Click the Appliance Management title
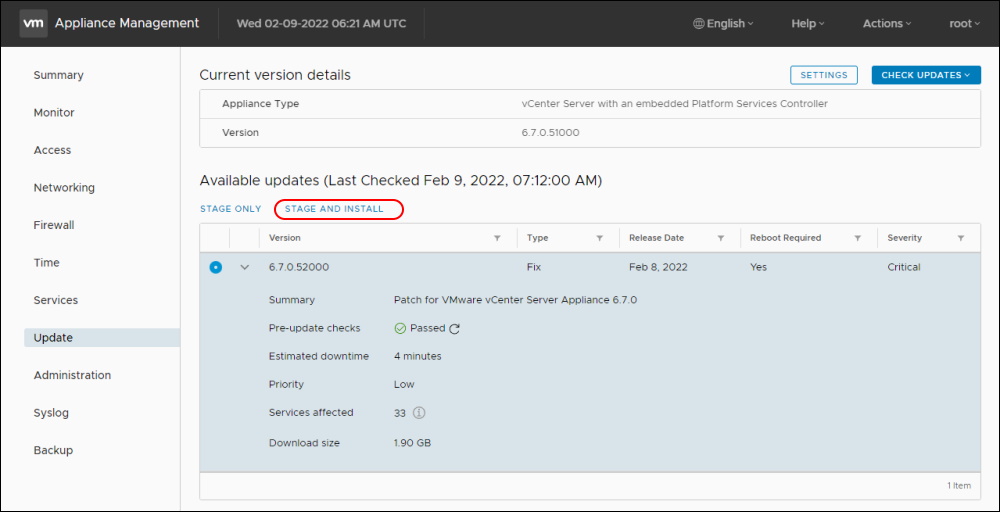 coord(127,24)
